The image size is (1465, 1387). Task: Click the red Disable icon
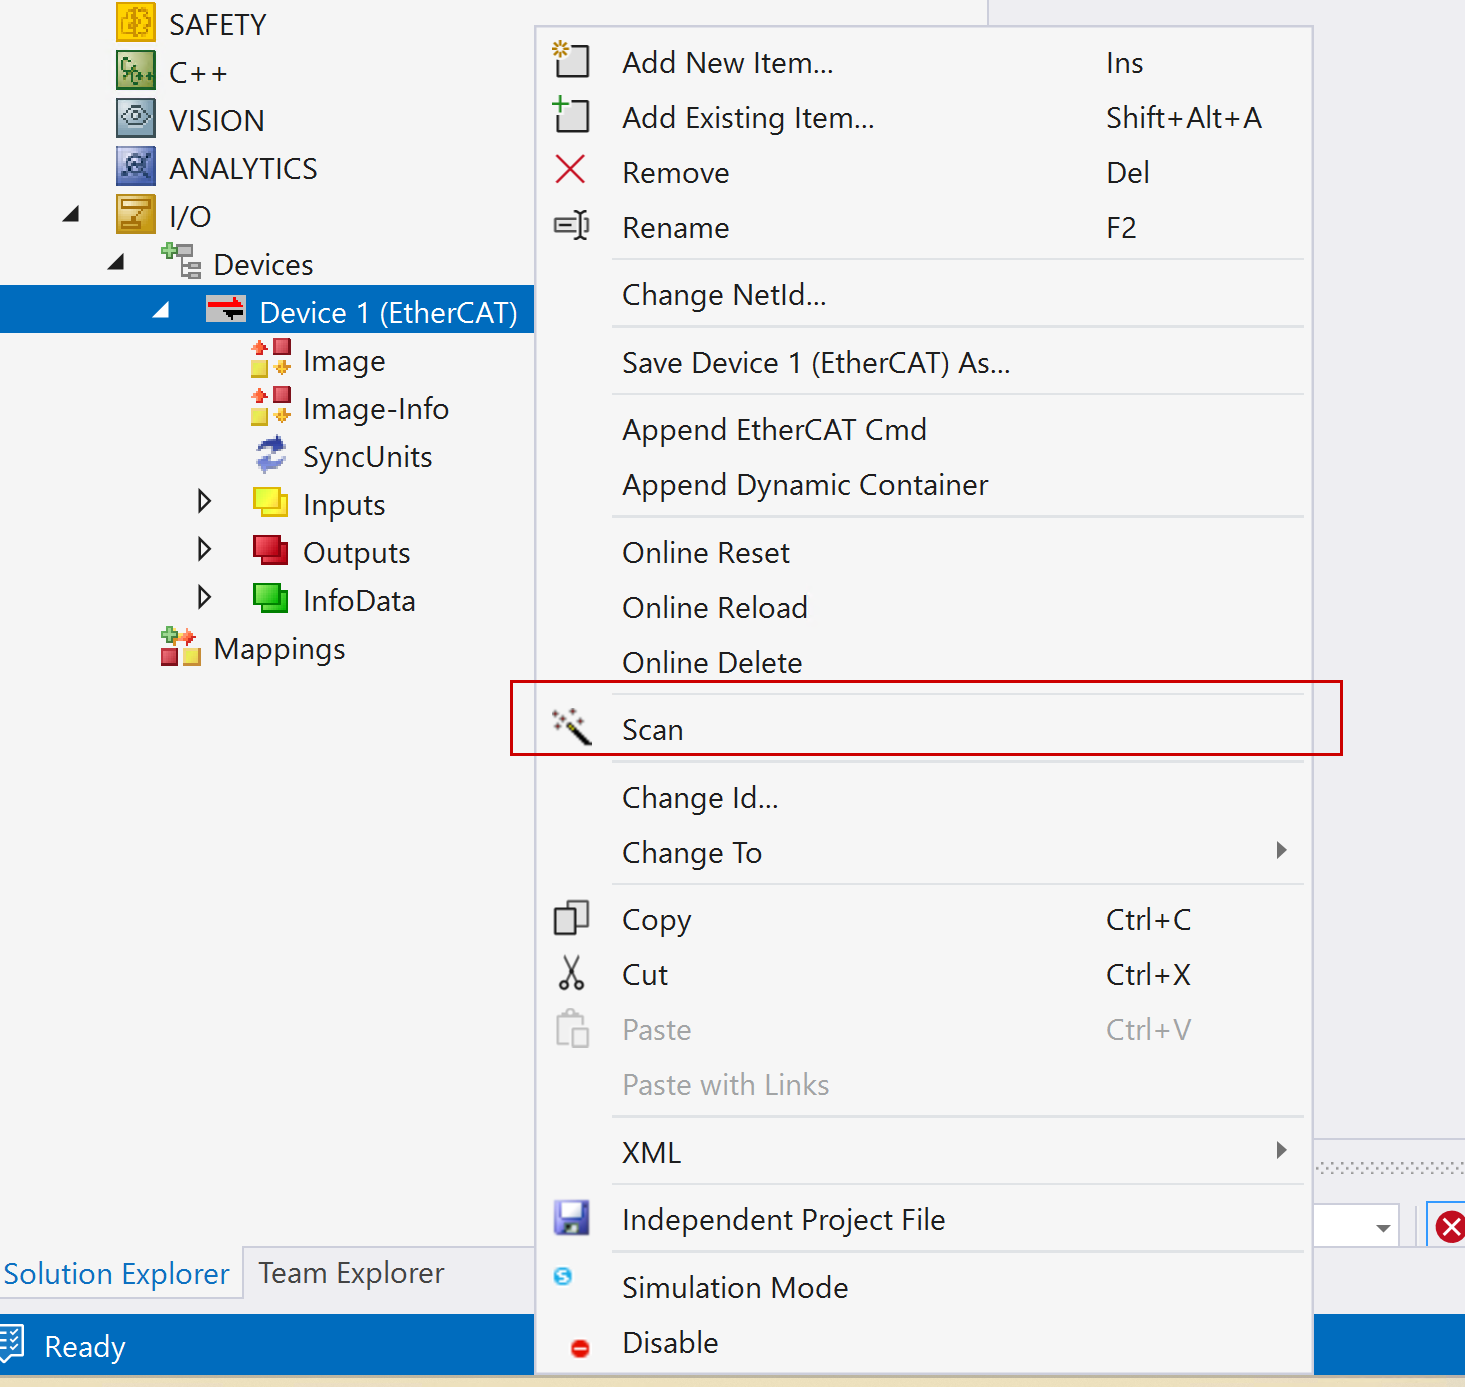click(x=579, y=1348)
